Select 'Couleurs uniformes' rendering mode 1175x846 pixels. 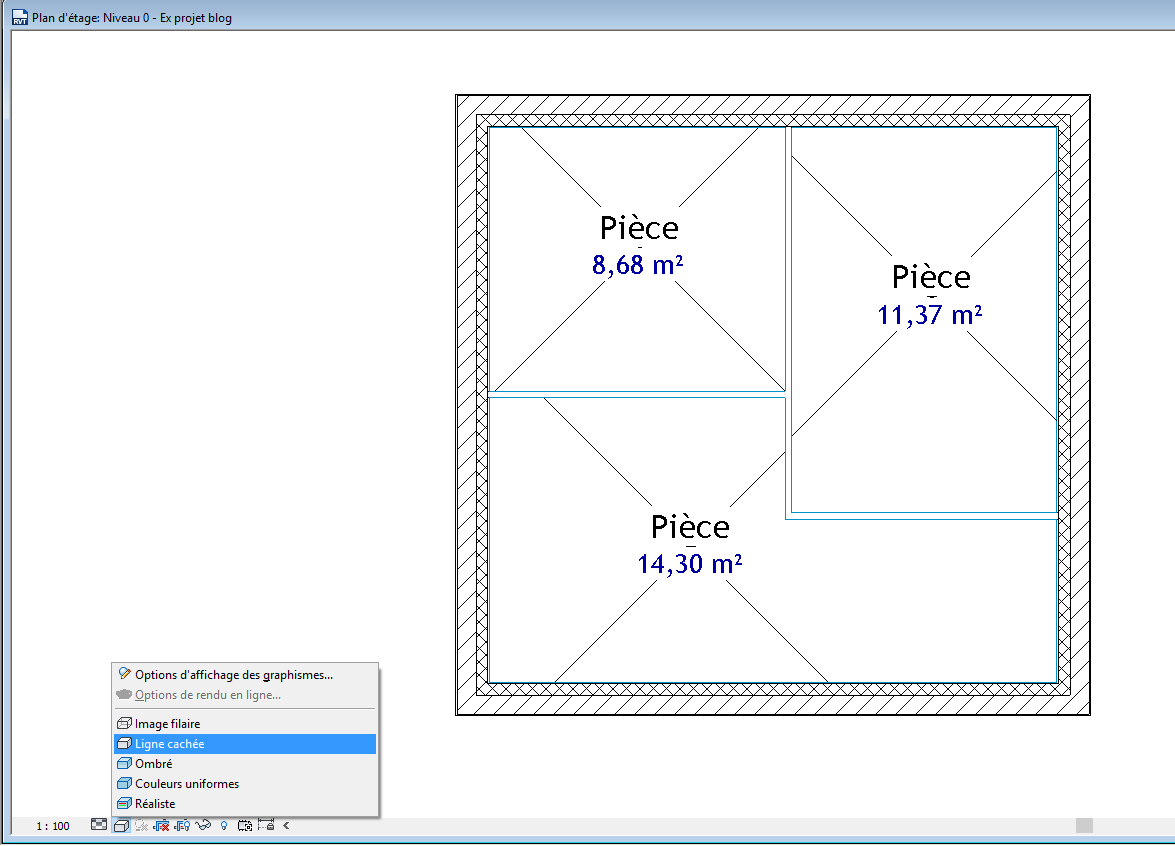click(x=186, y=783)
